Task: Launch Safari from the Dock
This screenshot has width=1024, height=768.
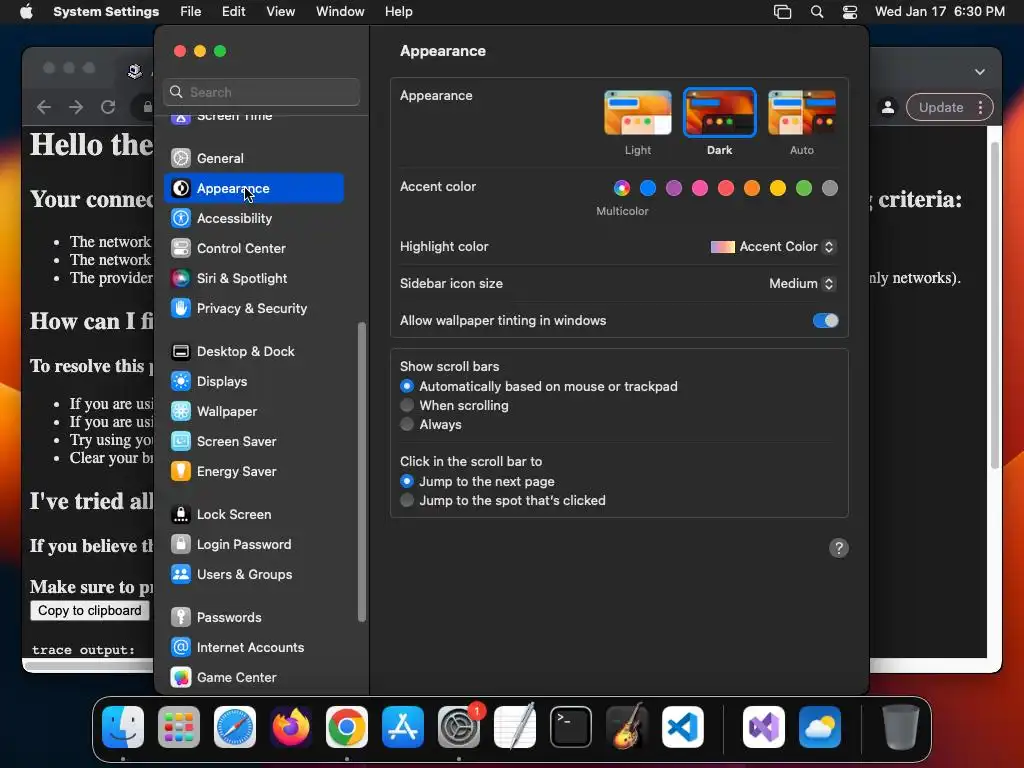Action: point(235,727)
